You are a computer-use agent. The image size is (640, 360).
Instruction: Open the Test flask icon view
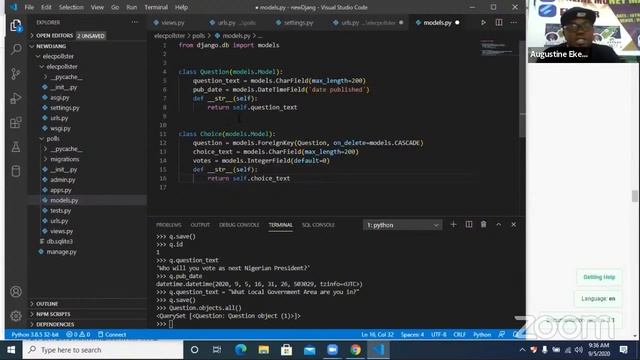(x=16, y=147)
